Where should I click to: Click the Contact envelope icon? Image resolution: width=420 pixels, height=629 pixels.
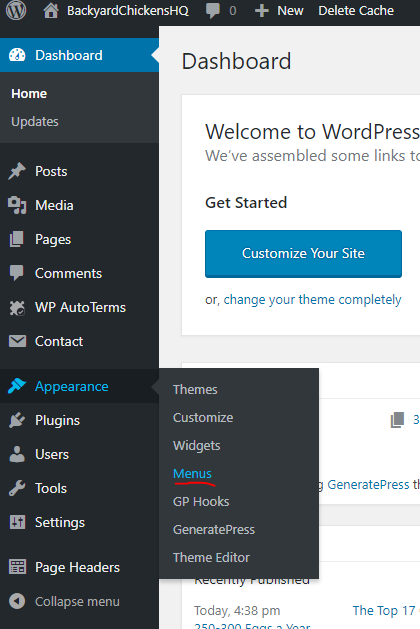(17, 341)
